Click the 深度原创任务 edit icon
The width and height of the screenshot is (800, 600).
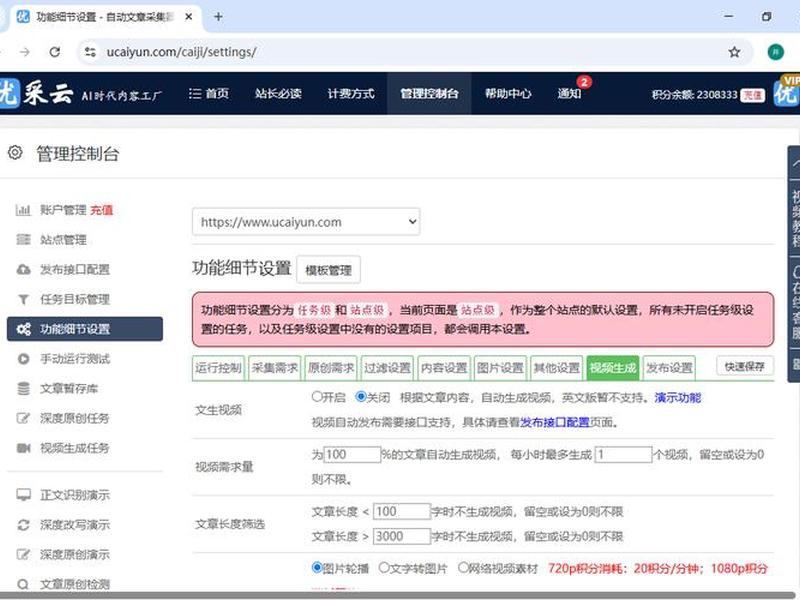[23, 418]
